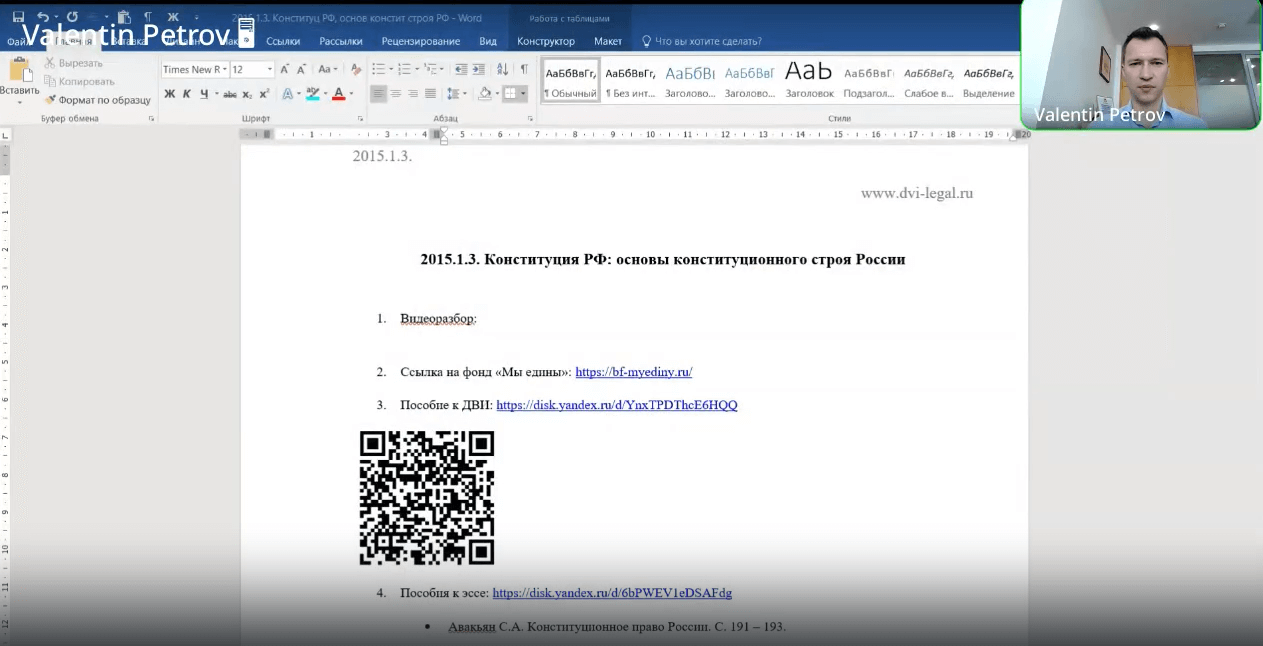The width and height of the screenshot is (1263, 646).
Task: Apply the Обычный style
Action: (571, 80)
